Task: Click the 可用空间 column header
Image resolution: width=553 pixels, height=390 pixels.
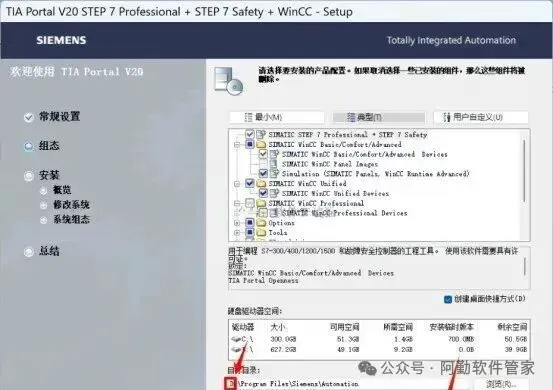Action: [x=345, y=327]
